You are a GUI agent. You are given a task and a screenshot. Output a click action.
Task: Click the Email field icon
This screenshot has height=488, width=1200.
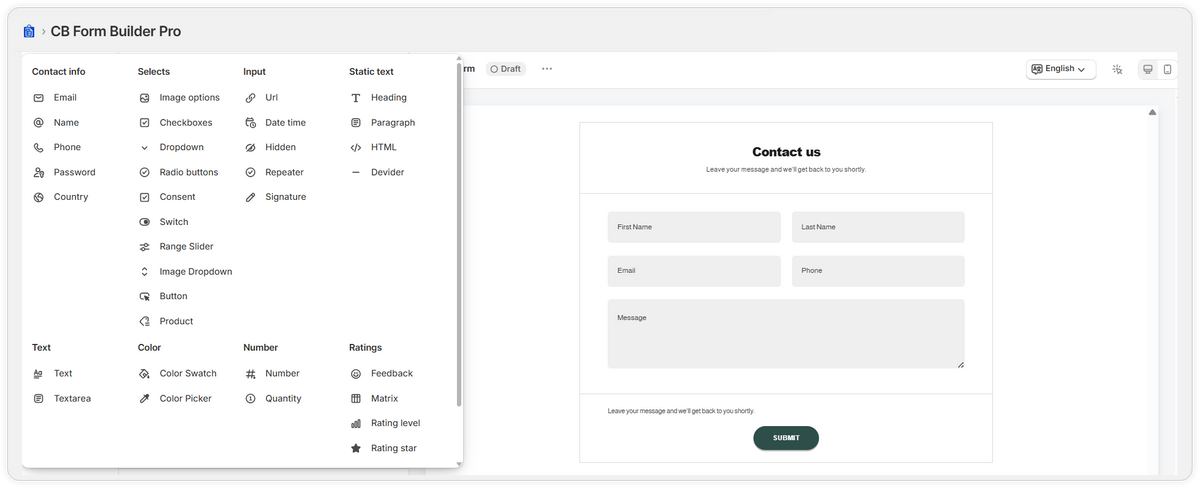point(38,98)
